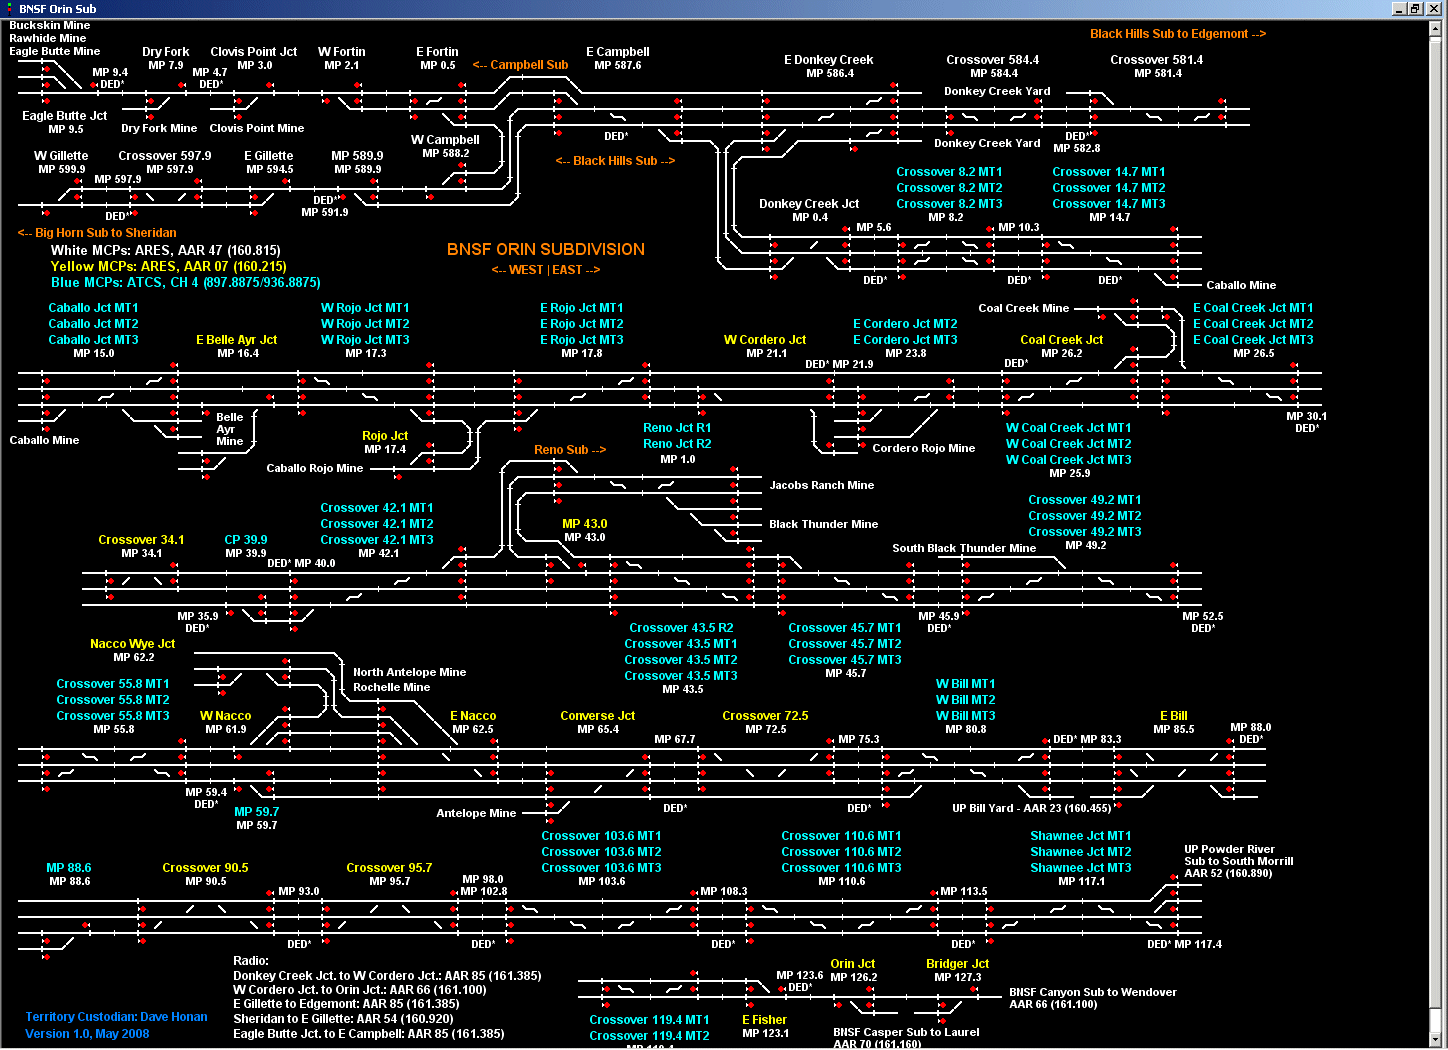
Task: Follow the Black Hills Sub to Edgemont link
Action: tap(1177, 34)
